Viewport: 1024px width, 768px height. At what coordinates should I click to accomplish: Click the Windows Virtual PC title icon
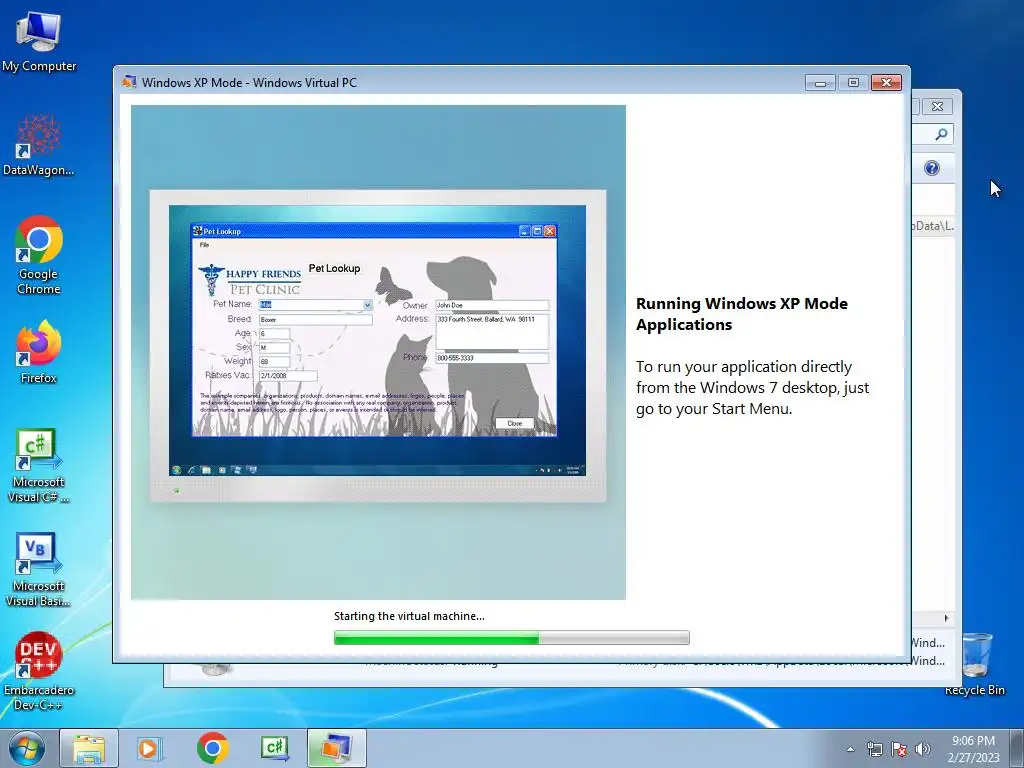click(129, 82)
